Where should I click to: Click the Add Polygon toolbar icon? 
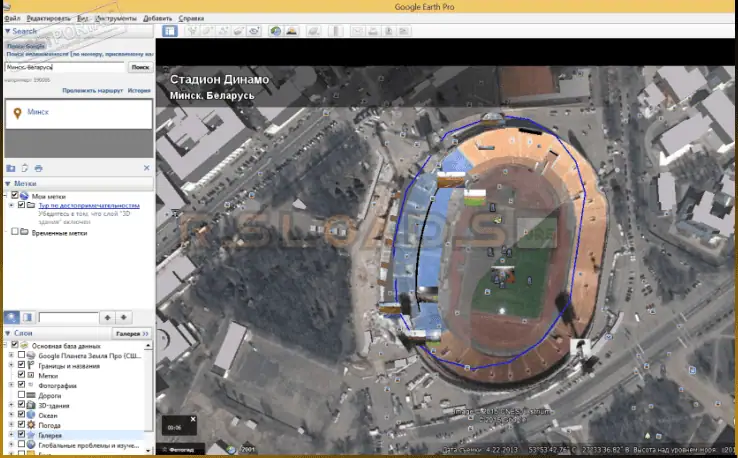(207, 31)
